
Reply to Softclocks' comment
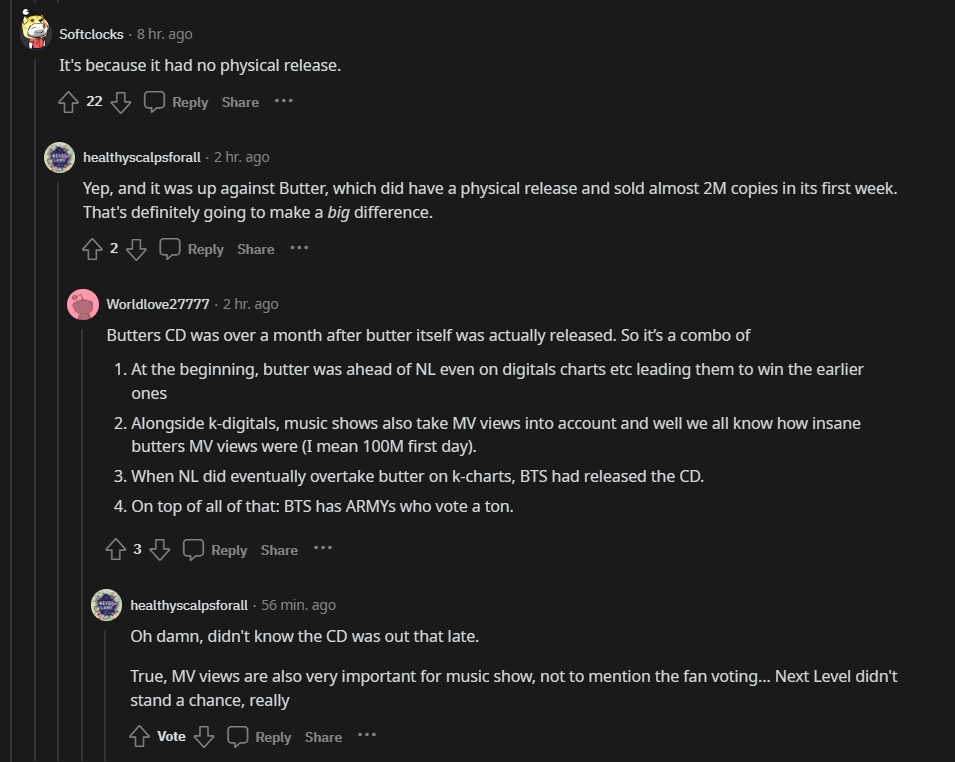(177, 102)
